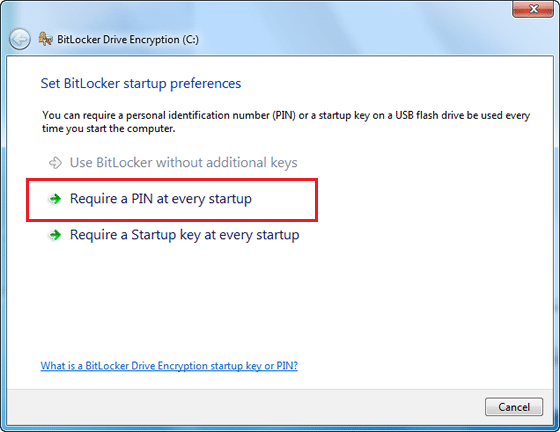The height and width of the screenshot is (432, 560).
Task: Pick 'Require a Startup key at every startup'
Action: (x=184, y=235)
